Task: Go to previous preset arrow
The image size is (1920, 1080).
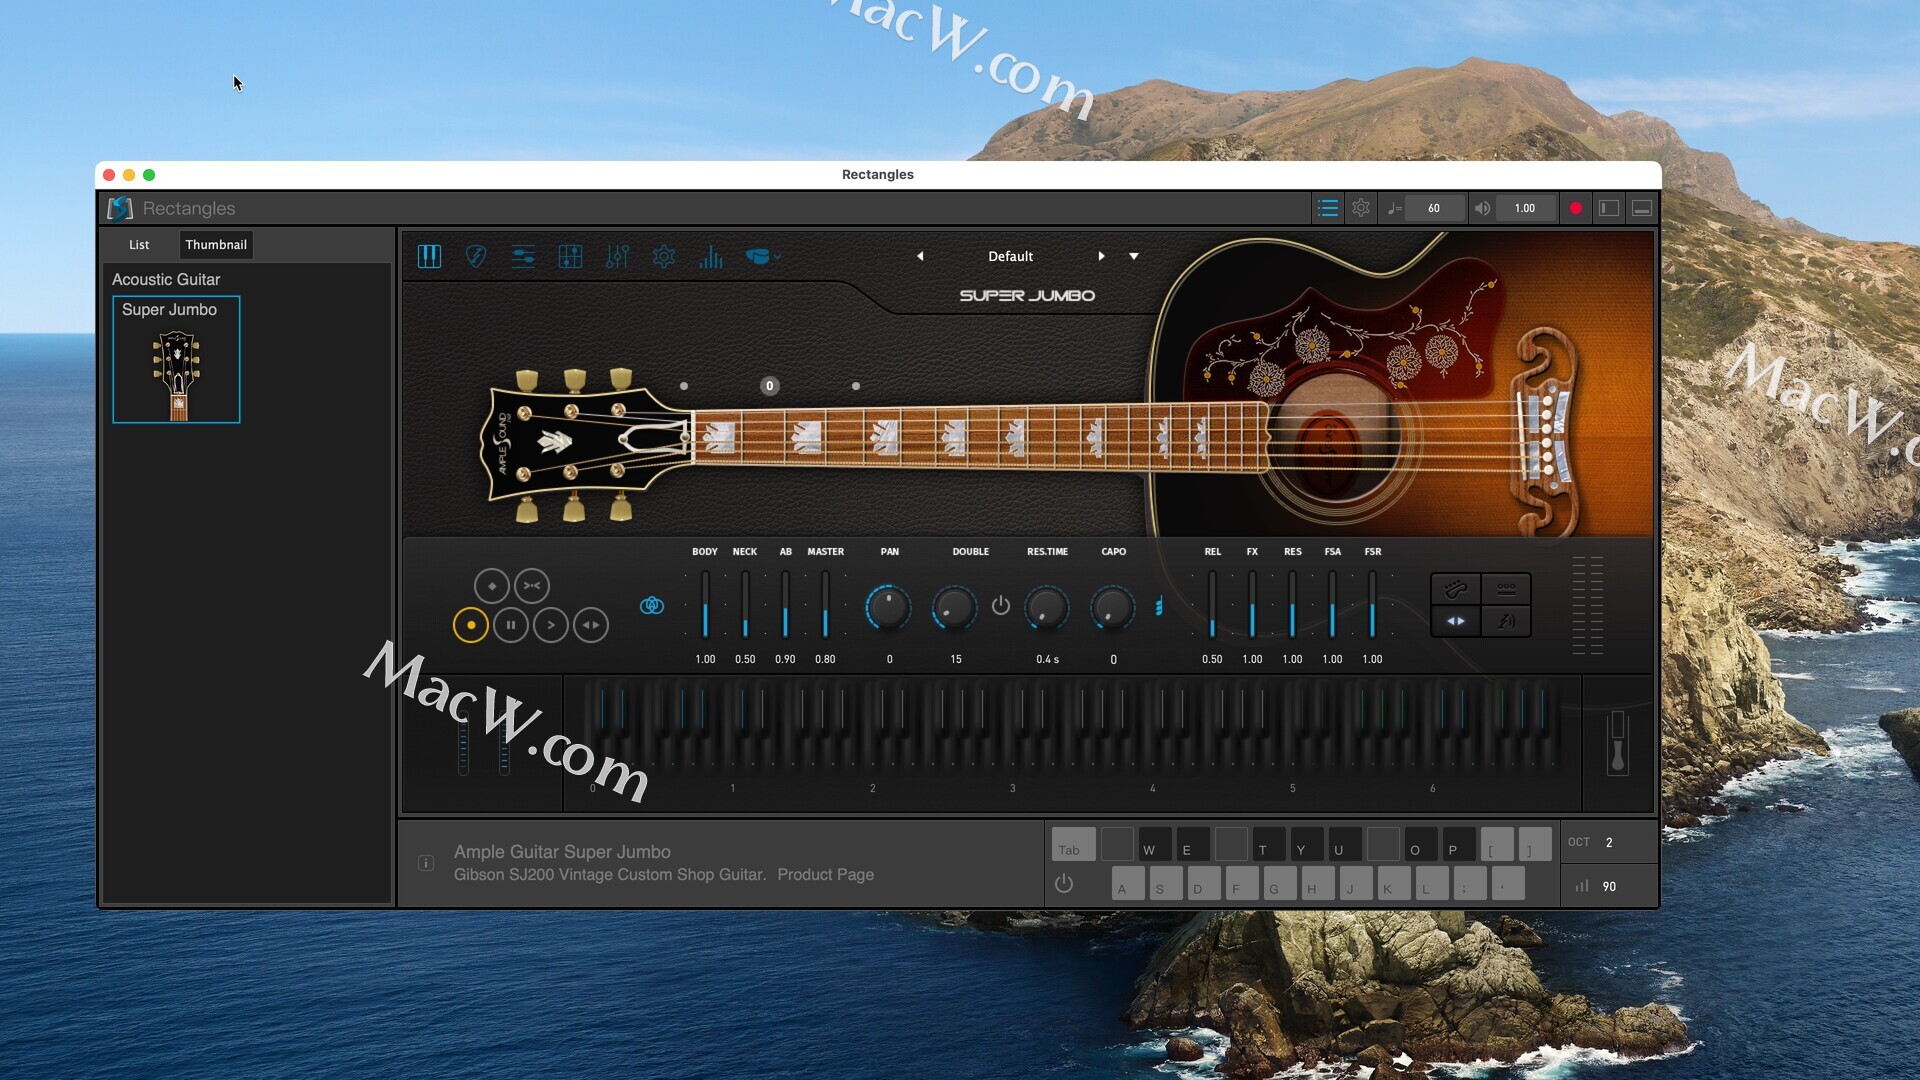Action: [x=920, y=256]
